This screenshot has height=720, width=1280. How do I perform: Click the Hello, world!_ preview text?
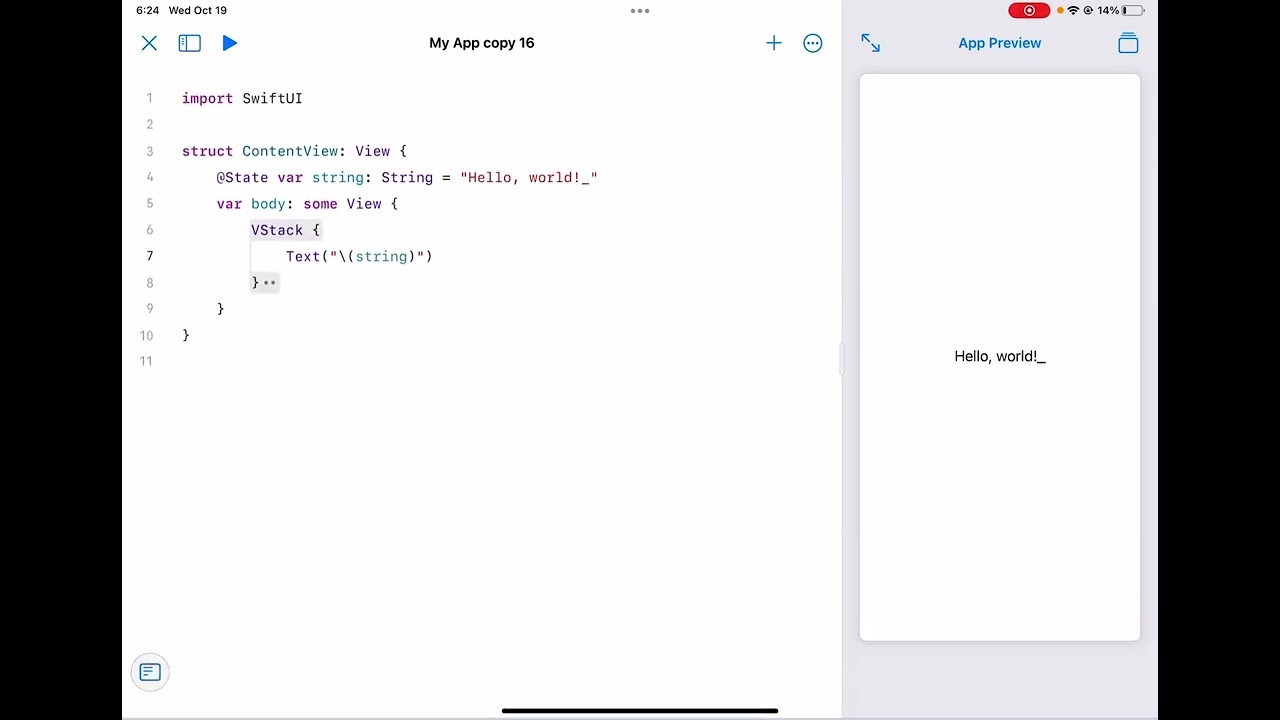click(1000, 356)
